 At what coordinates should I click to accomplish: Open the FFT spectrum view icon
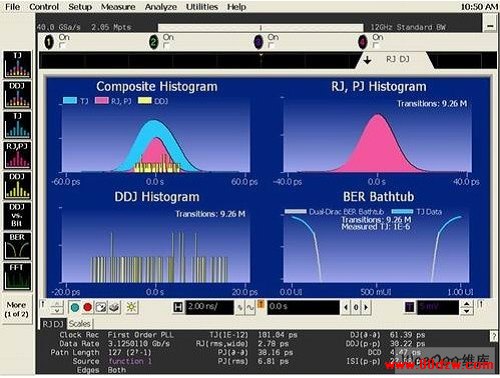pos(17,276)
